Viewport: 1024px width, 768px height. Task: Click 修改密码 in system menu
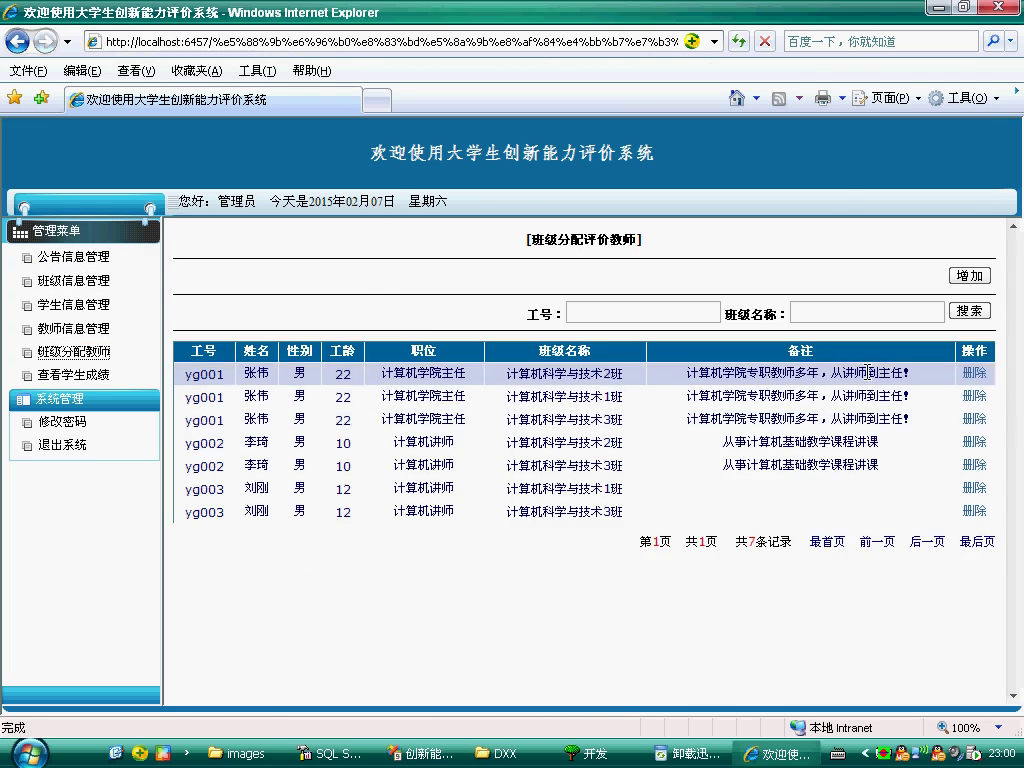[x=62, y=422]
